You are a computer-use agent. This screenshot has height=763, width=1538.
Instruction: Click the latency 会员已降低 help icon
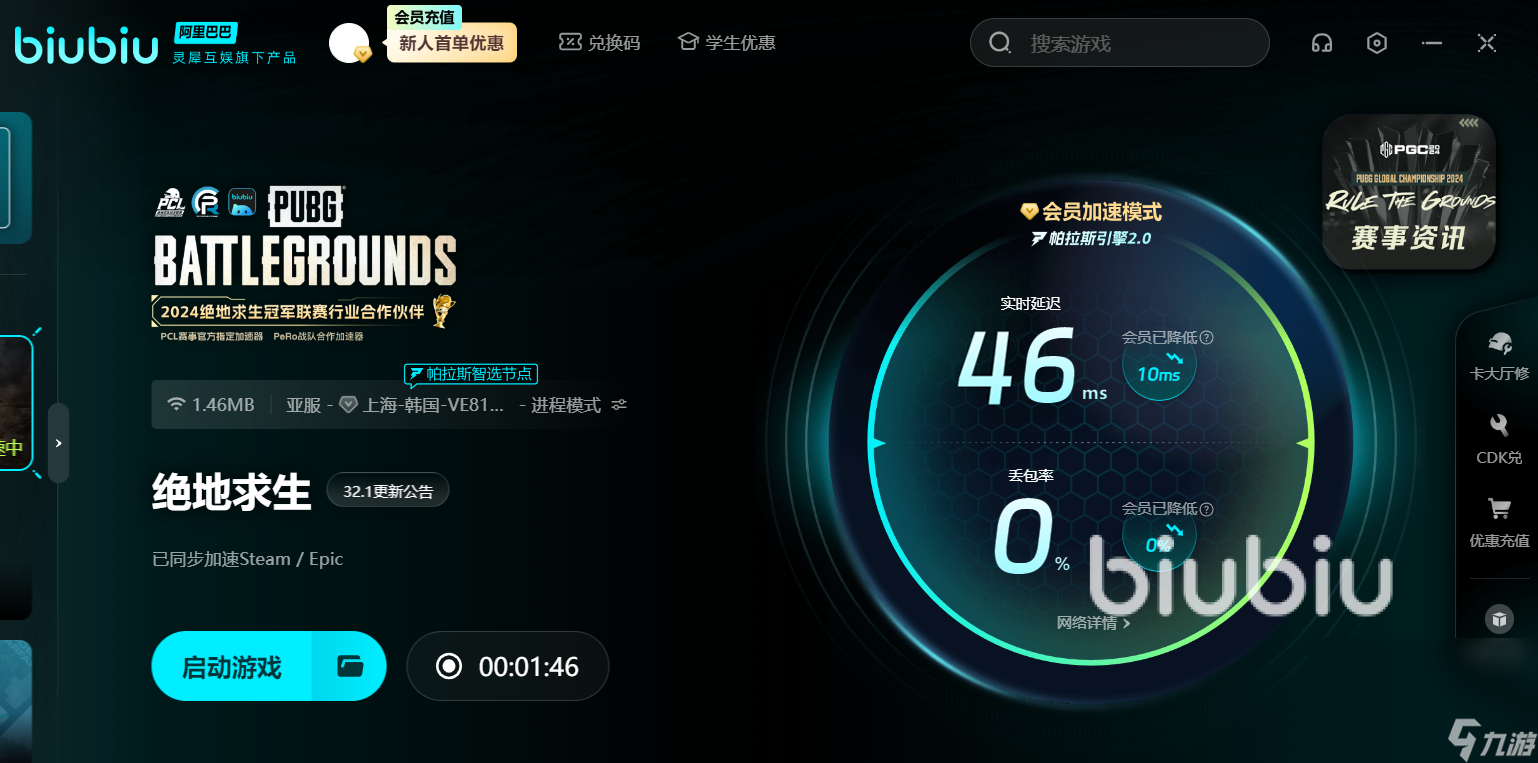(x=1207, y=338)
